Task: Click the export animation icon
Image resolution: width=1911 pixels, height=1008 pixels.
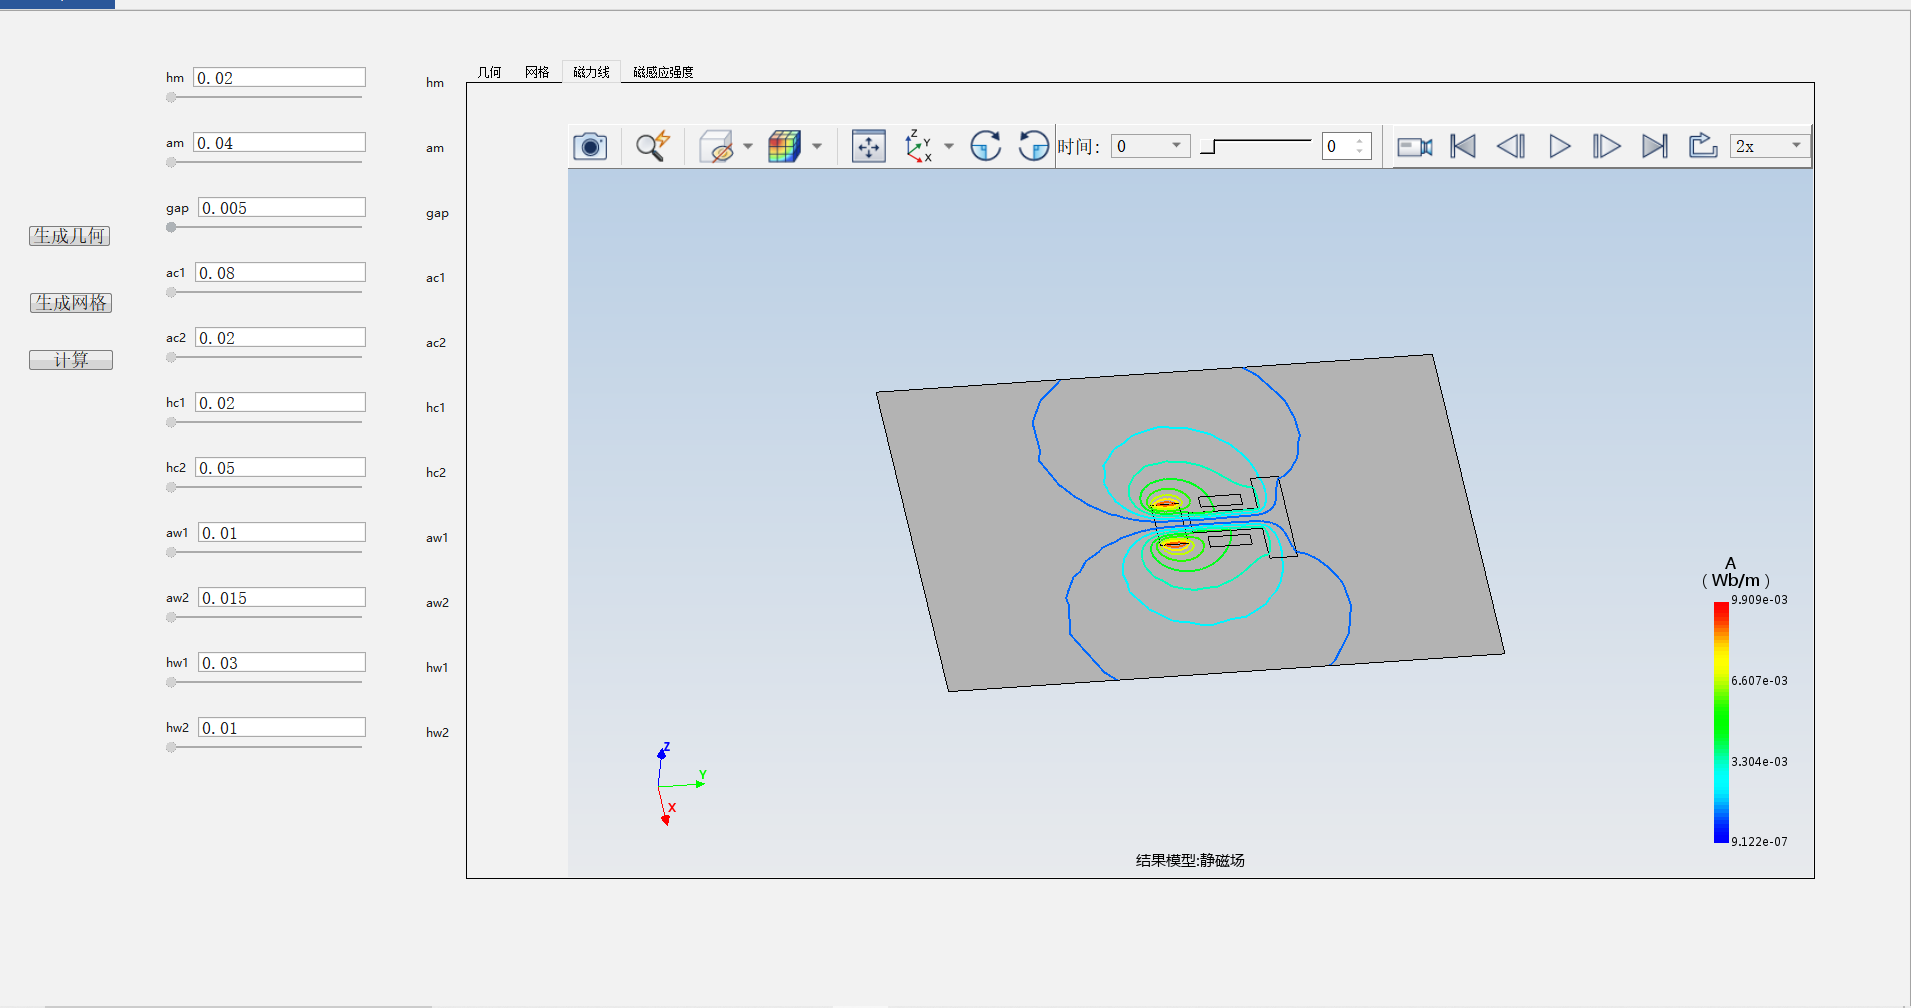Action: [x=1703, y=146]
